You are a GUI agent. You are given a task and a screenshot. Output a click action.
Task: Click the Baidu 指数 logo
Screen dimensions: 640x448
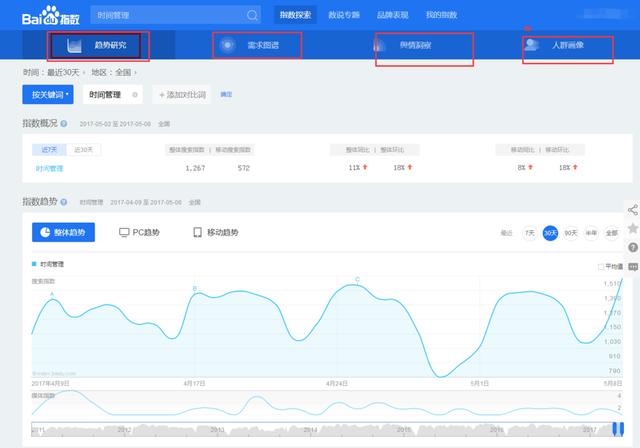[48, 16]
